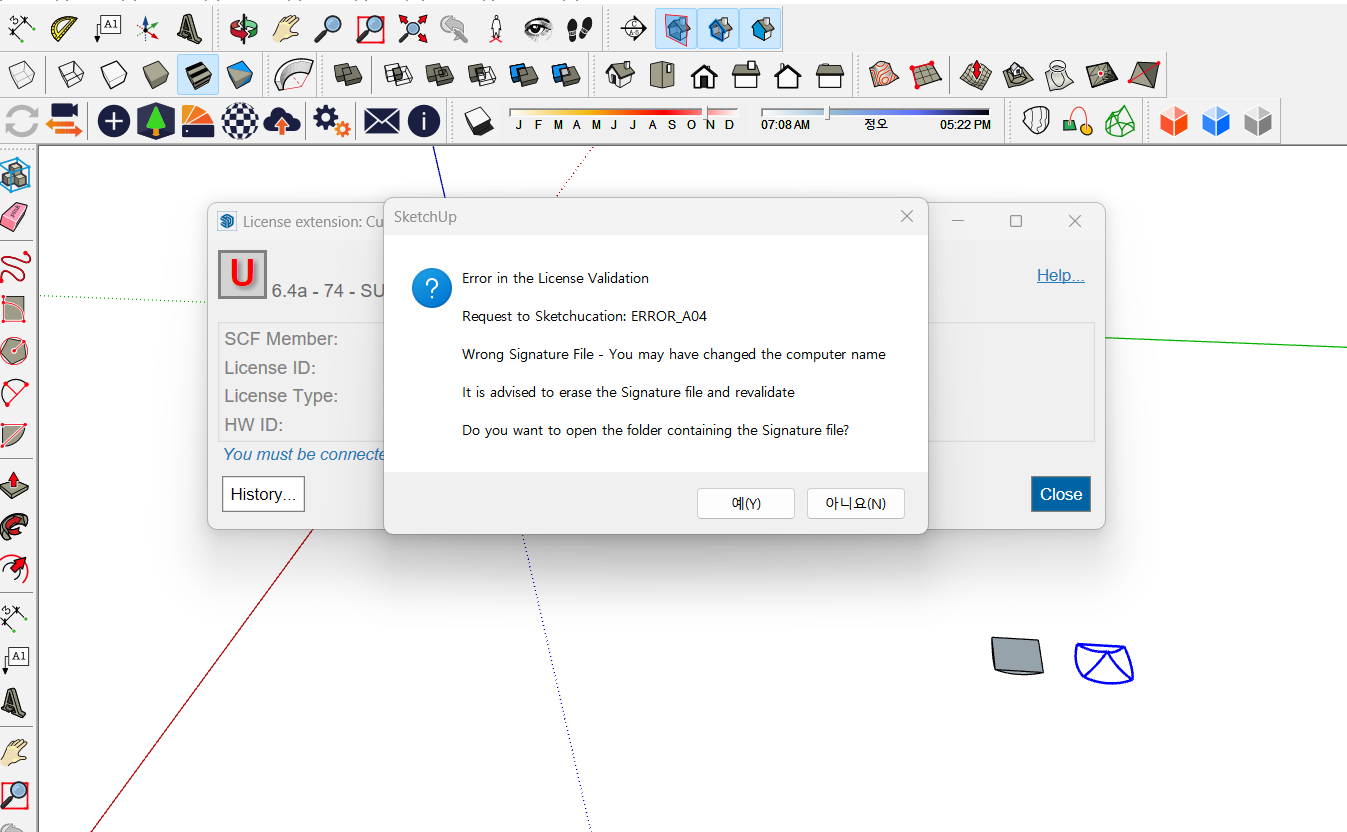Toggle Display Section Planes
1347x832 pixels.
click(x=676, y=28)
